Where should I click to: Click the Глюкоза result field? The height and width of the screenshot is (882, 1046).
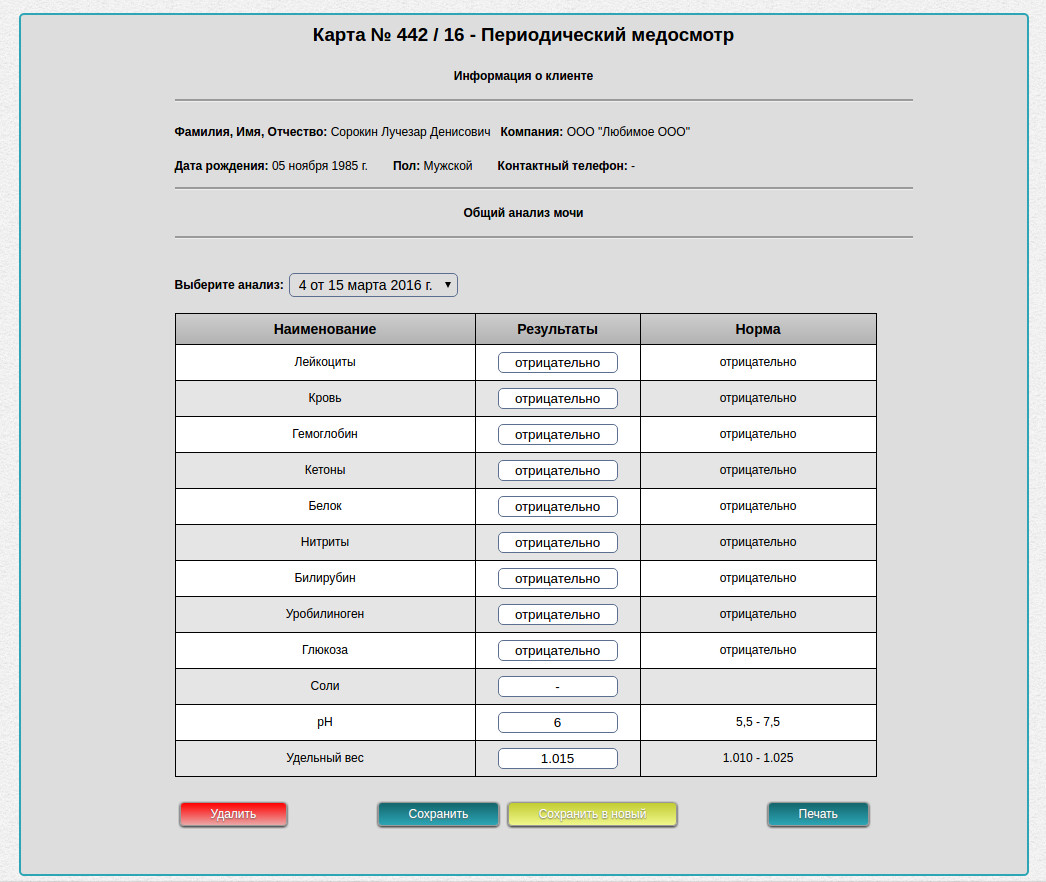tap(557, 651)
